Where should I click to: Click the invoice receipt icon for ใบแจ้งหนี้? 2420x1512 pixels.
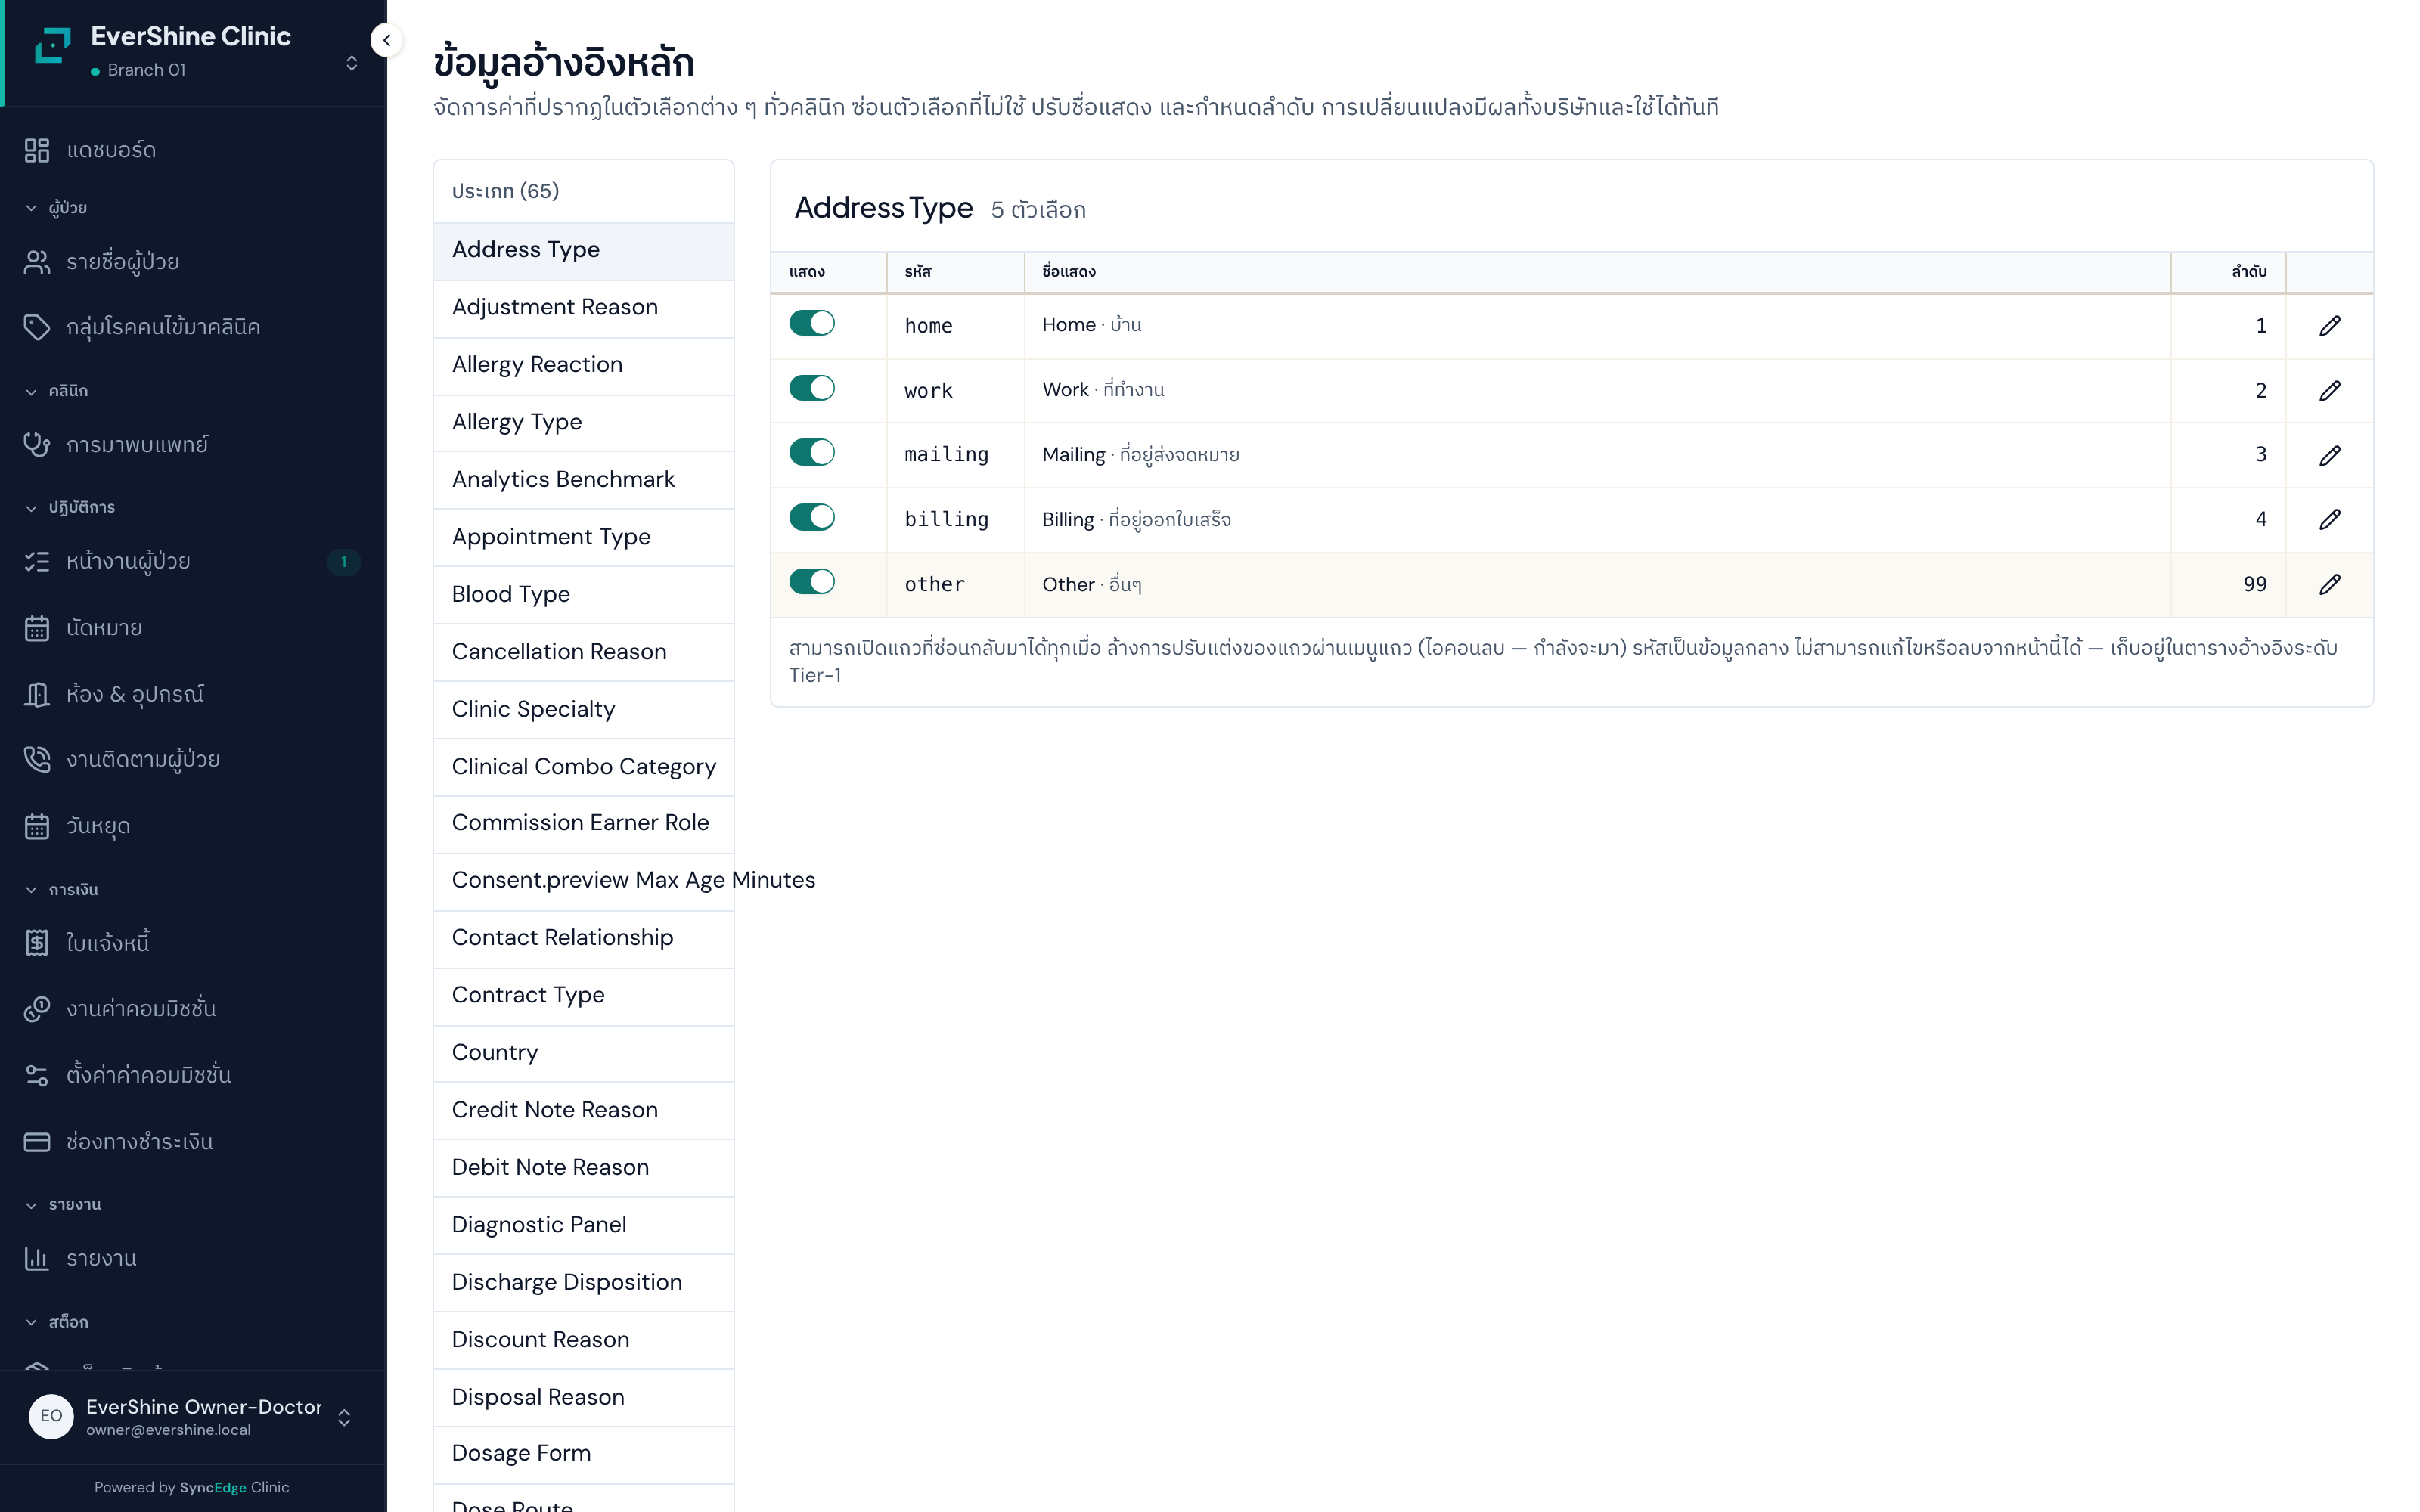click(x=37, y=942)
